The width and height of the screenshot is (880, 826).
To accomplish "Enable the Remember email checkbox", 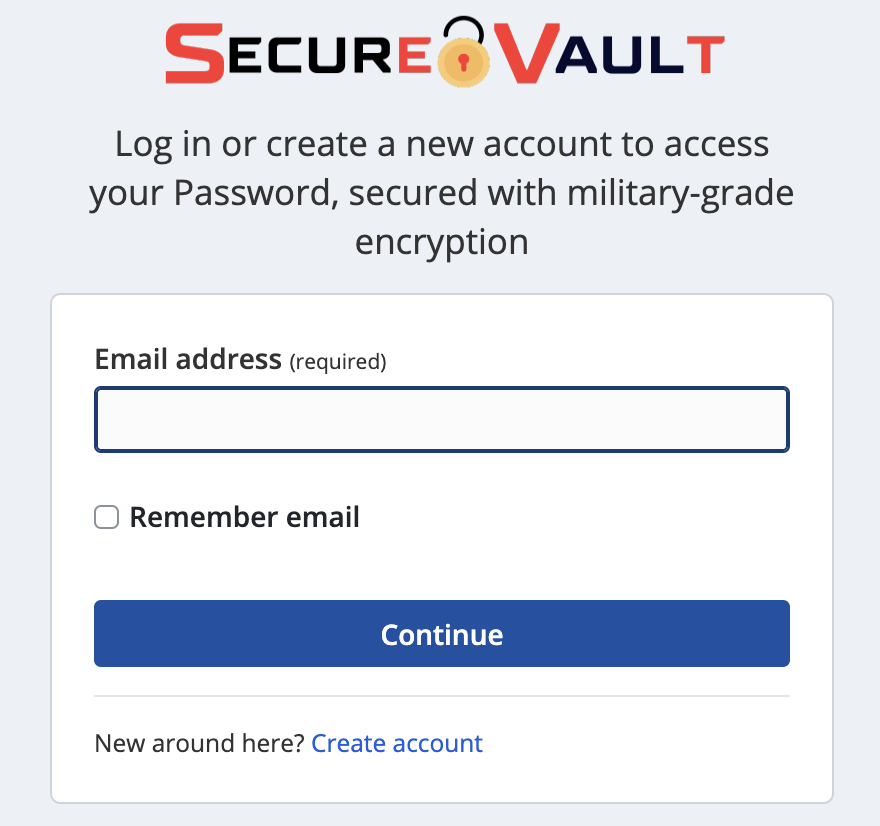I will pyautogui.click(x=107, y=517).
